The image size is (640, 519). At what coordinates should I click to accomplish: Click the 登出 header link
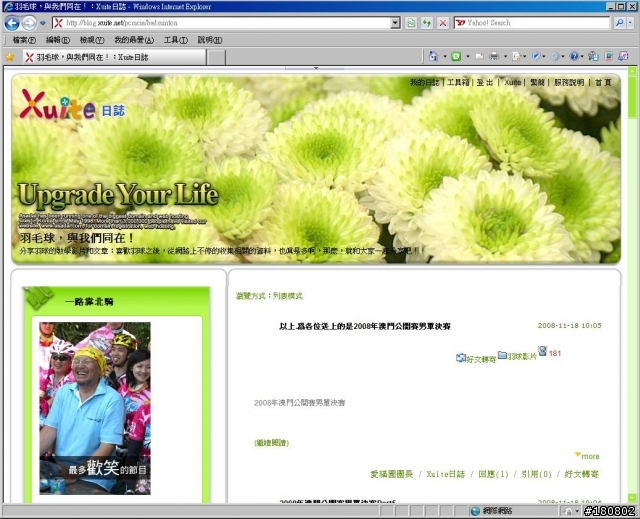(x=485, y=83)
